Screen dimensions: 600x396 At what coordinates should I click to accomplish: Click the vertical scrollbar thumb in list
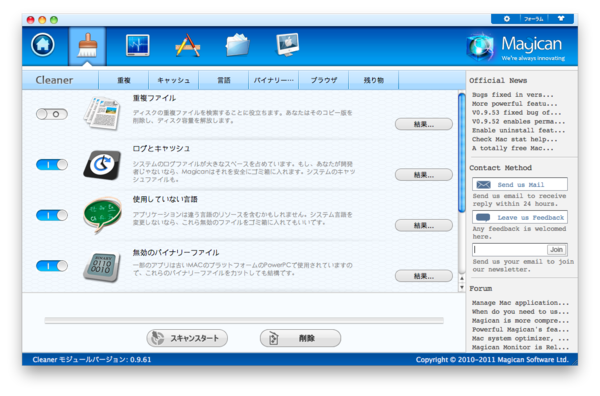tap(462, 152)
